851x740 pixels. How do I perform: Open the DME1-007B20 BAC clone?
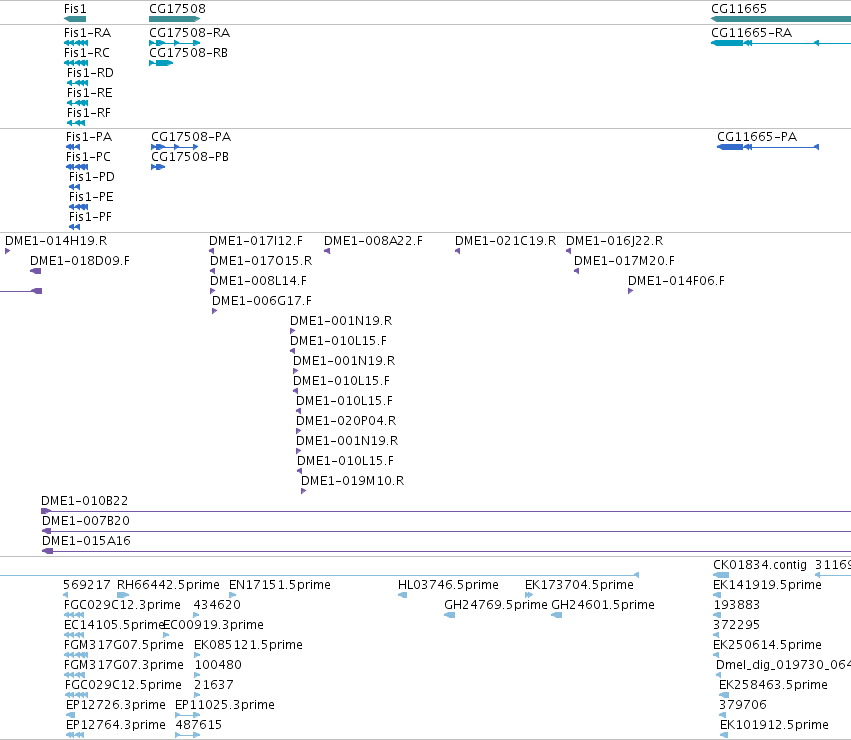tap(86, 521)
